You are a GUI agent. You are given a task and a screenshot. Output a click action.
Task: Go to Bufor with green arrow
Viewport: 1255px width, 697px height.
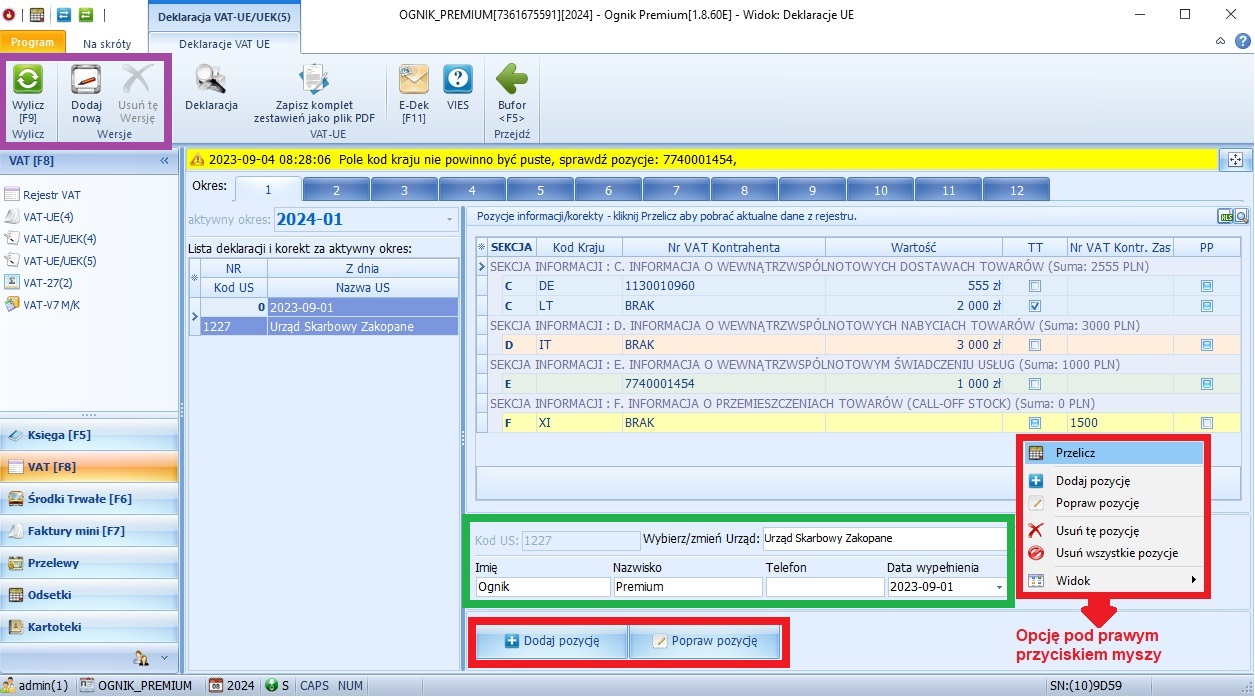(512, 80)
